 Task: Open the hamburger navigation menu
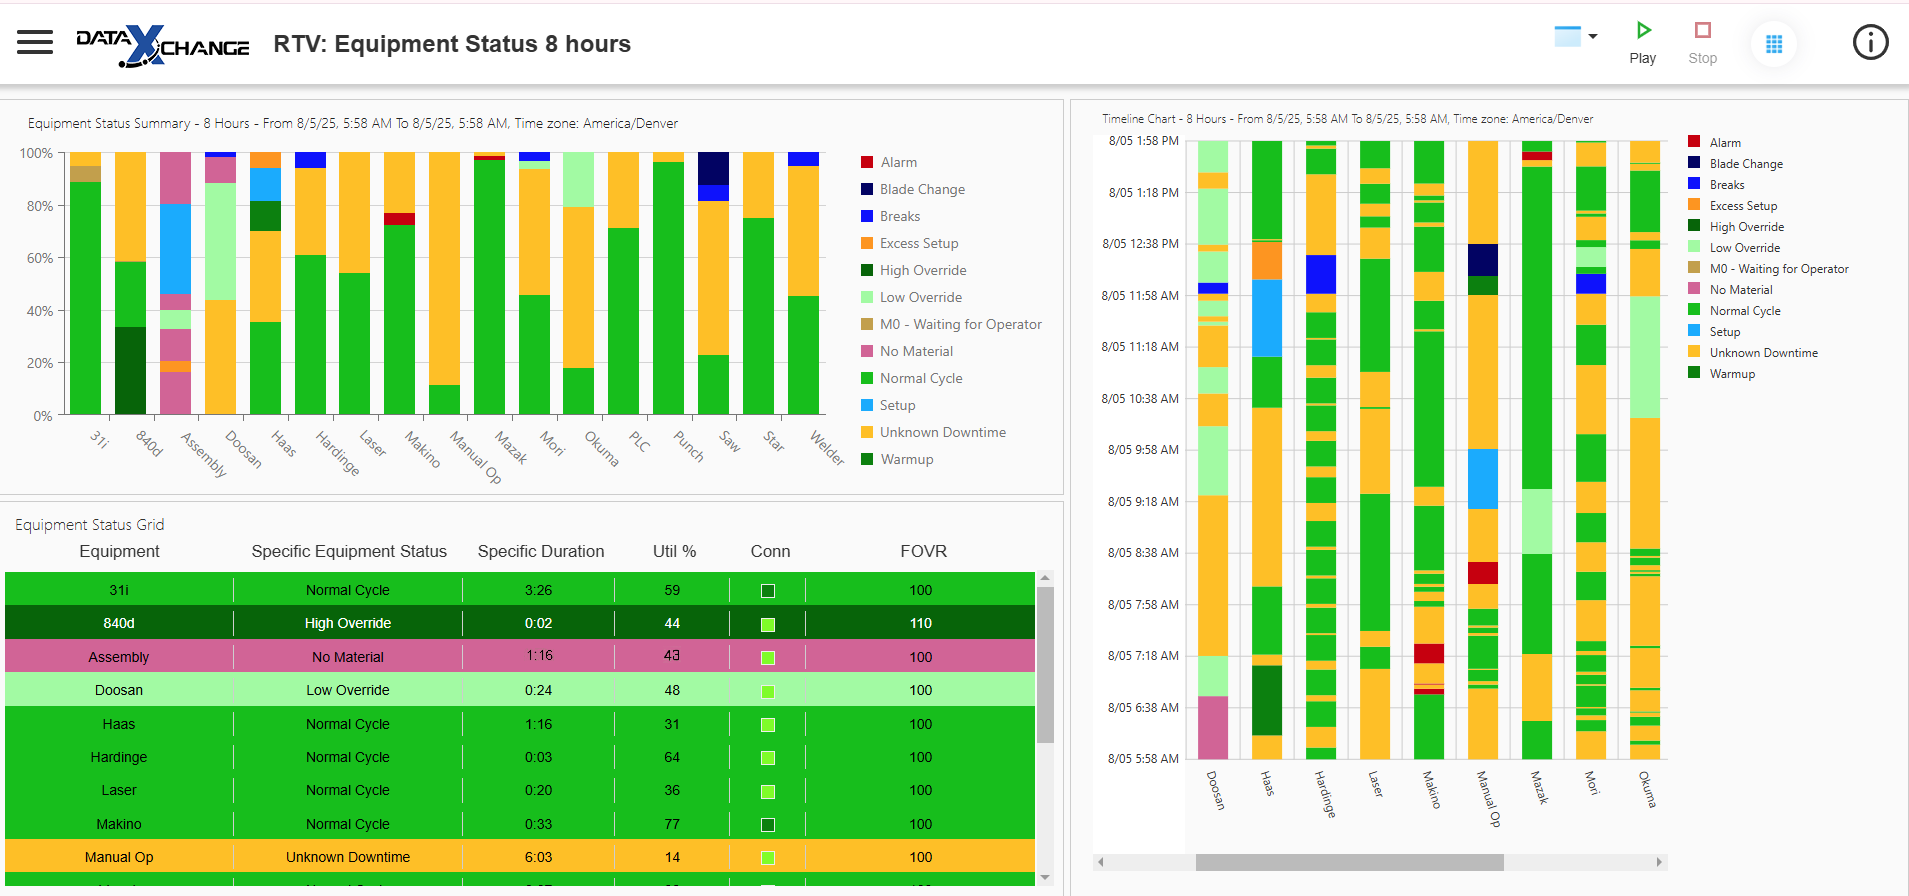35,42
